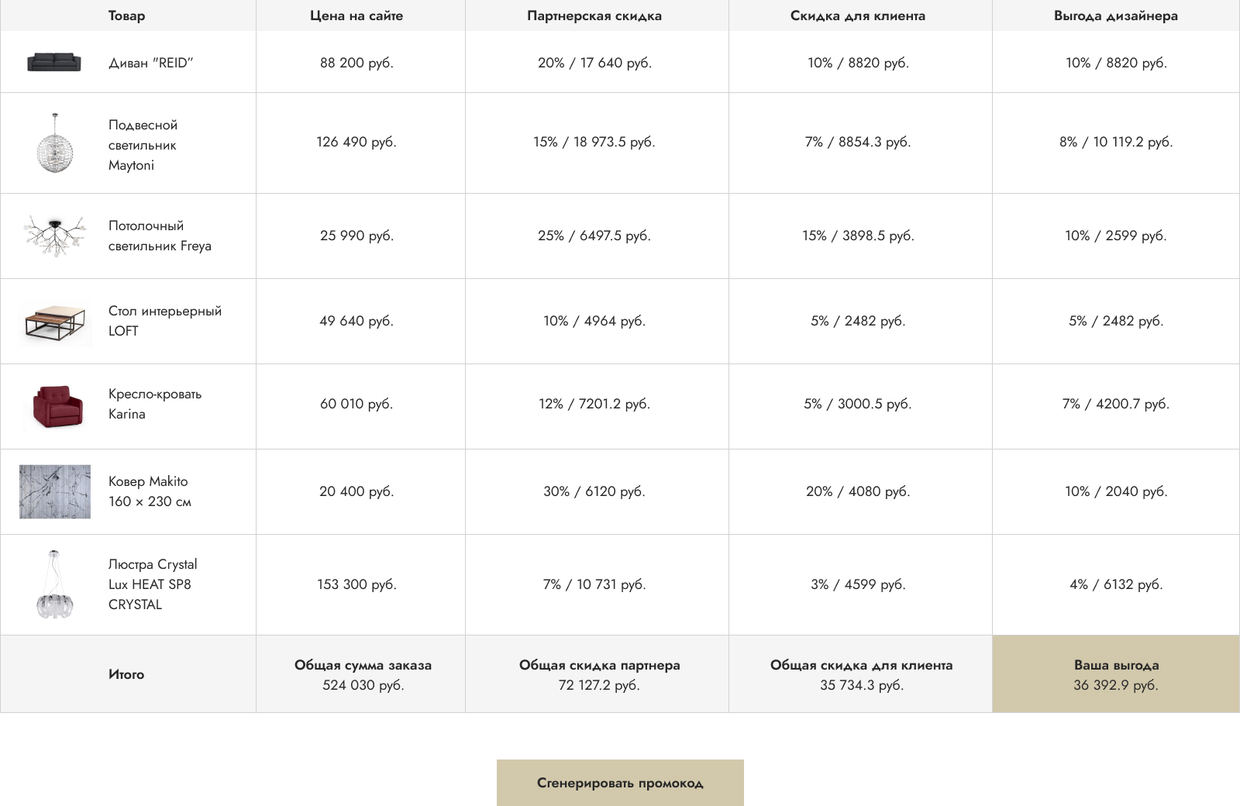Open the Maytoni pendant lamp image
The width and height of the screenshot is (1240, 806).
54,143
